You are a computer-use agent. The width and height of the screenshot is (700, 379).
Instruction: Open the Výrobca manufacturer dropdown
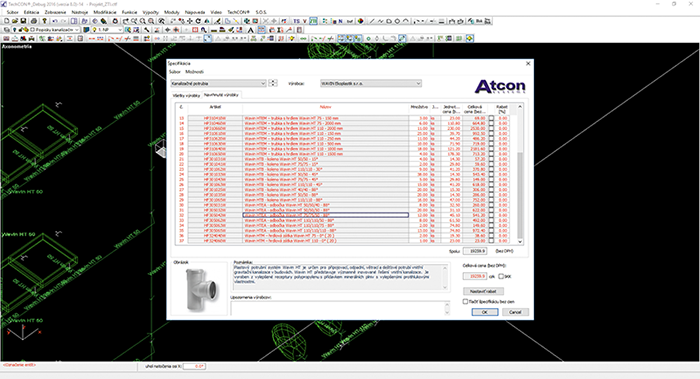pyautogui.click(x=371, y=83)
